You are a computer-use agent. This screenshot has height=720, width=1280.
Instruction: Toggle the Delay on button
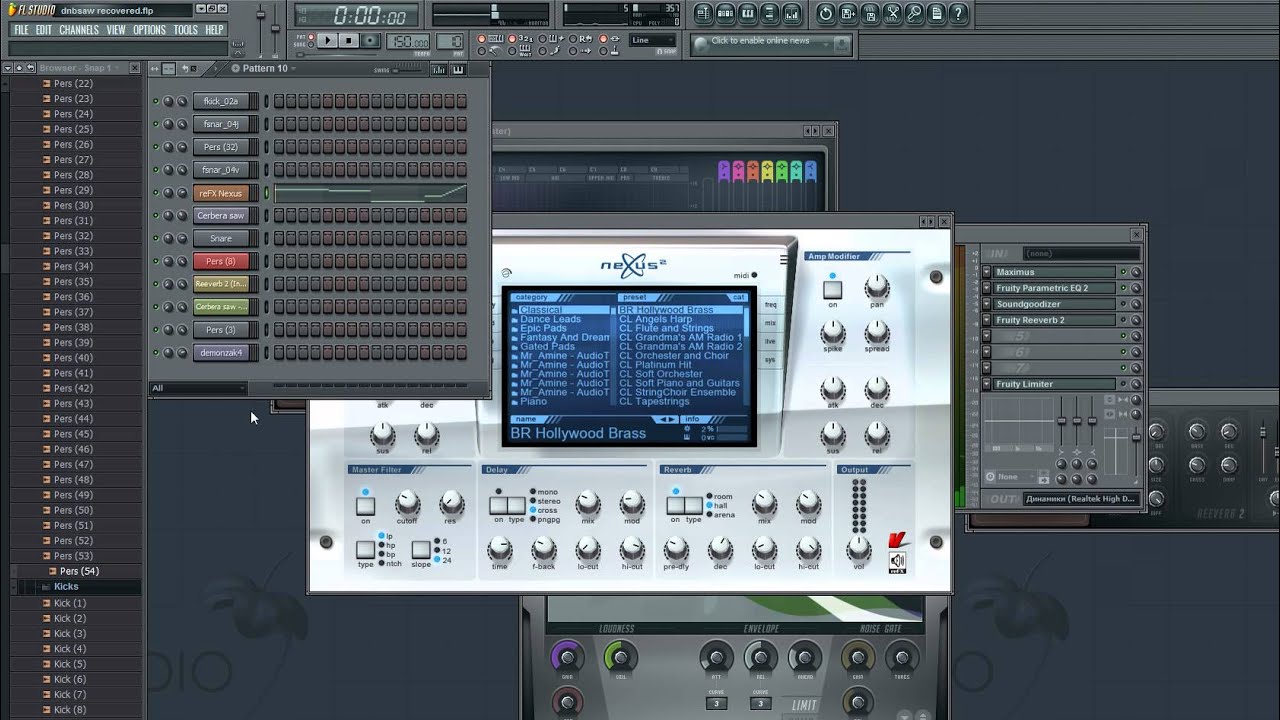click(x=498, y=506)
